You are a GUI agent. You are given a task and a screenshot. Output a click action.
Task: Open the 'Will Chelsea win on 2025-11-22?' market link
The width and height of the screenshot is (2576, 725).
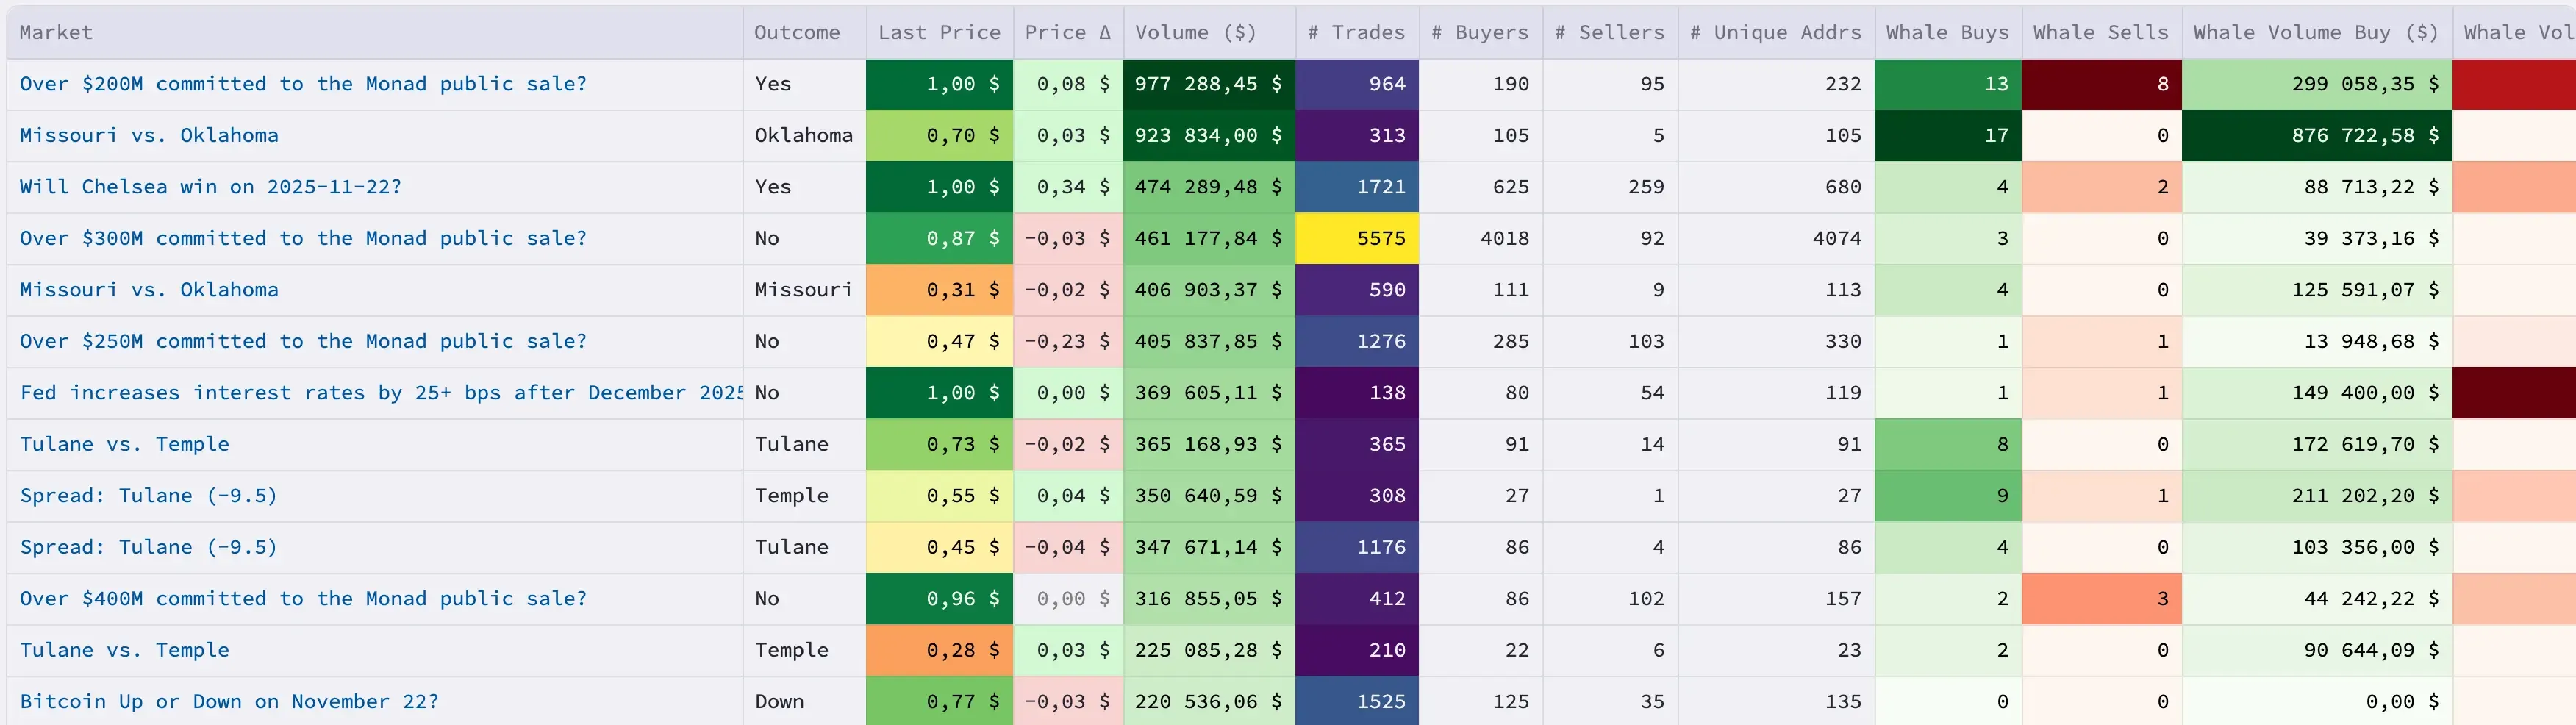210,187
